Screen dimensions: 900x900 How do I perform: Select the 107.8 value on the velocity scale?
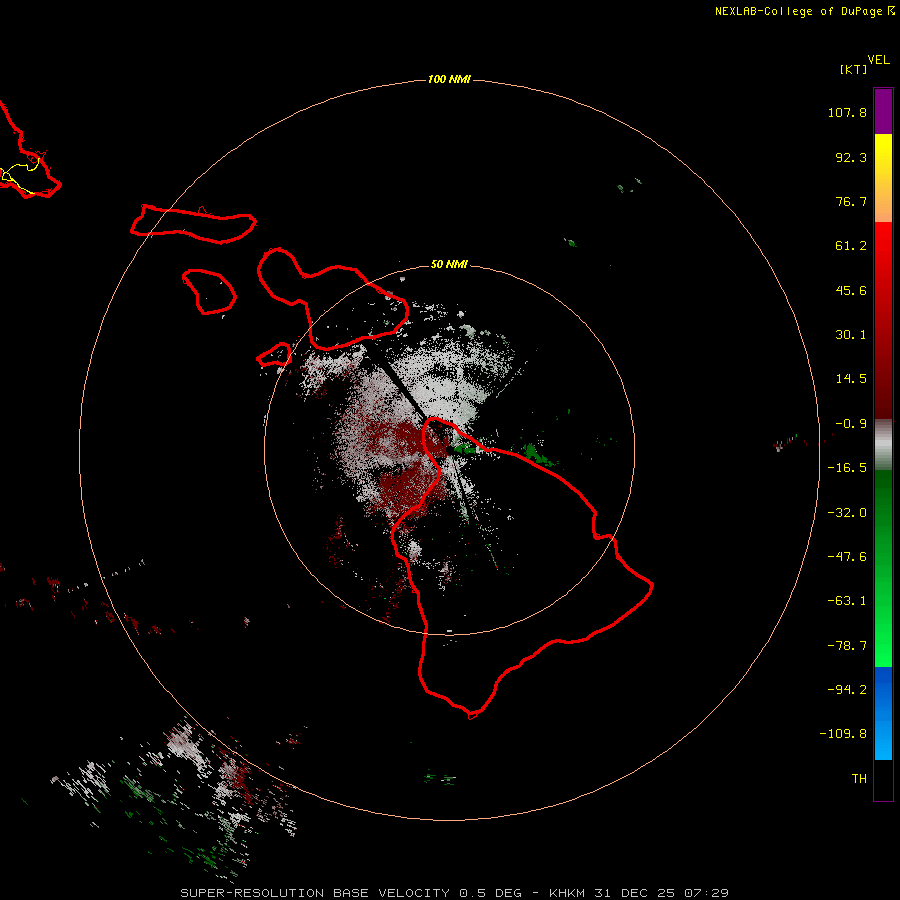tap(847, 112)
